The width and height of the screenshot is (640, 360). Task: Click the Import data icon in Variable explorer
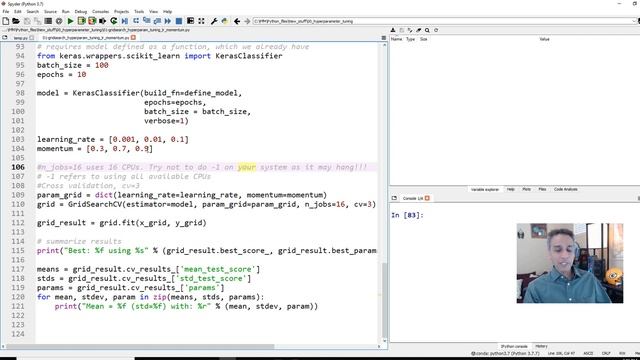point(393,30)
